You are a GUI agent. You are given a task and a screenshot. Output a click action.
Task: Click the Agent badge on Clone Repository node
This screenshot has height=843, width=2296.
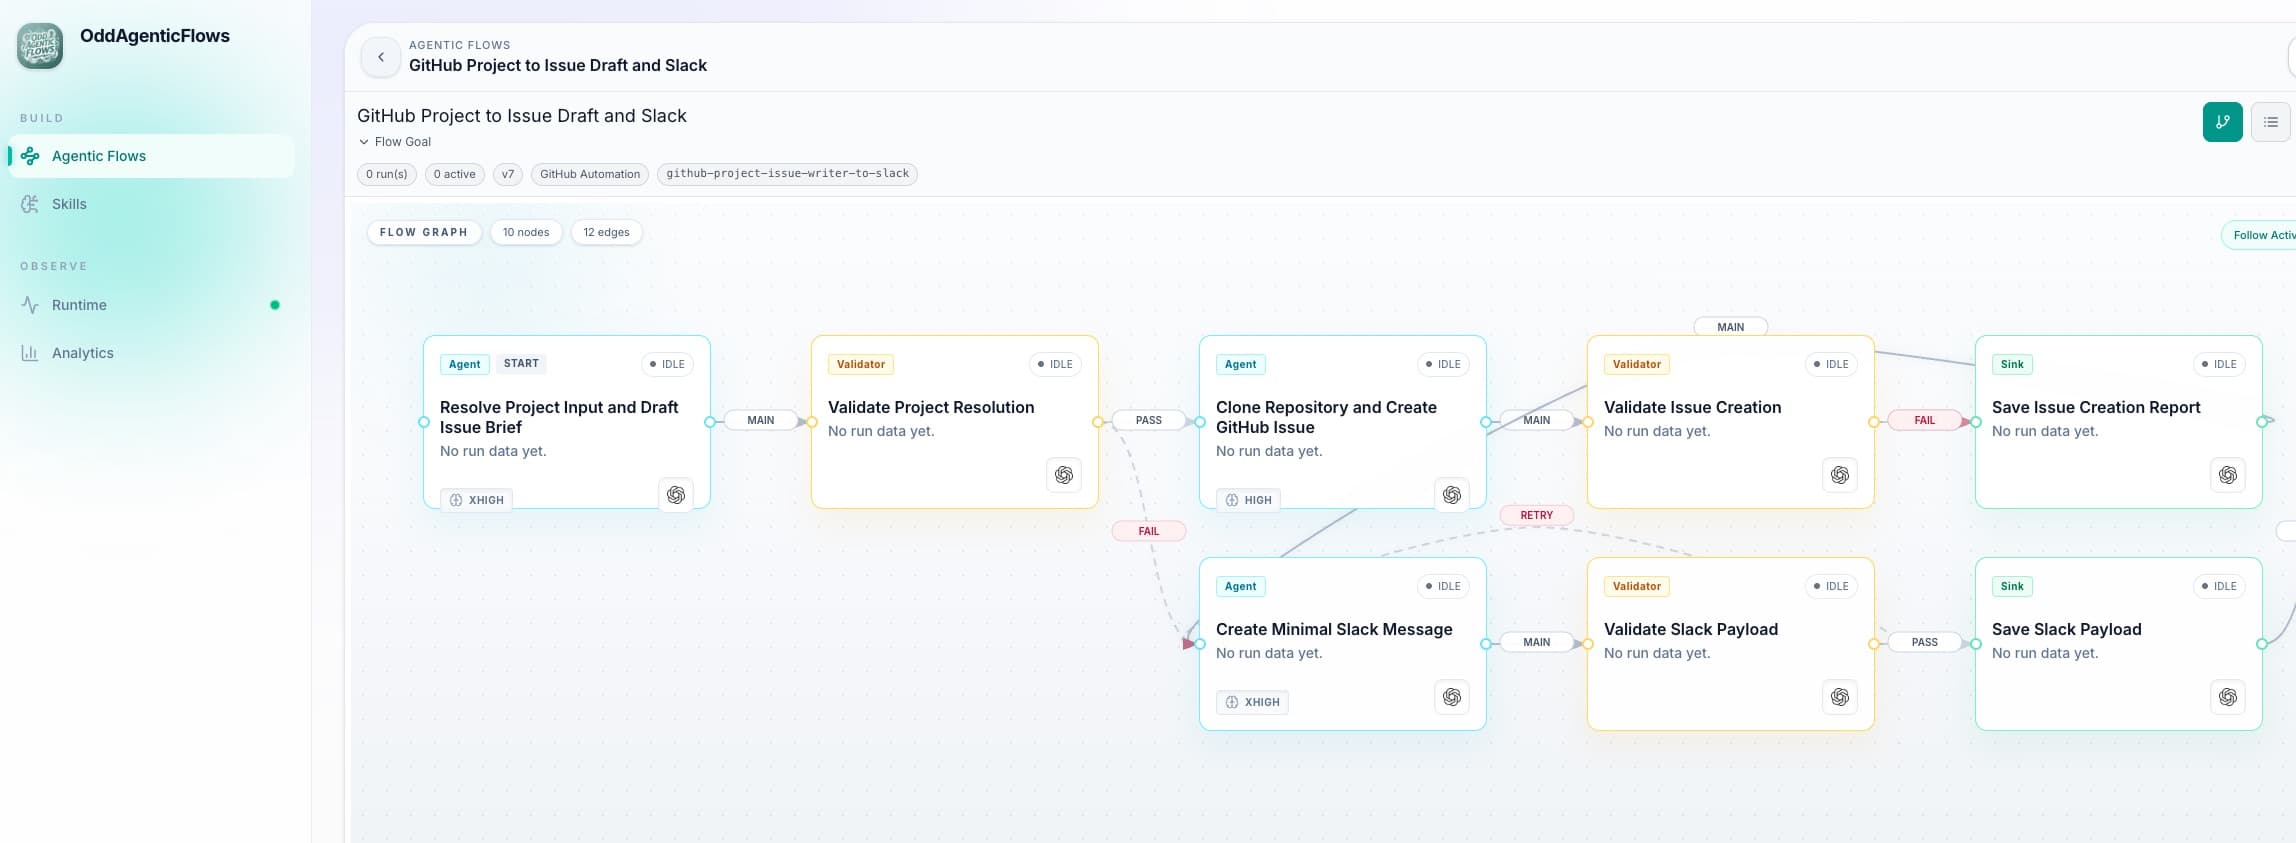coord(1241,364)
